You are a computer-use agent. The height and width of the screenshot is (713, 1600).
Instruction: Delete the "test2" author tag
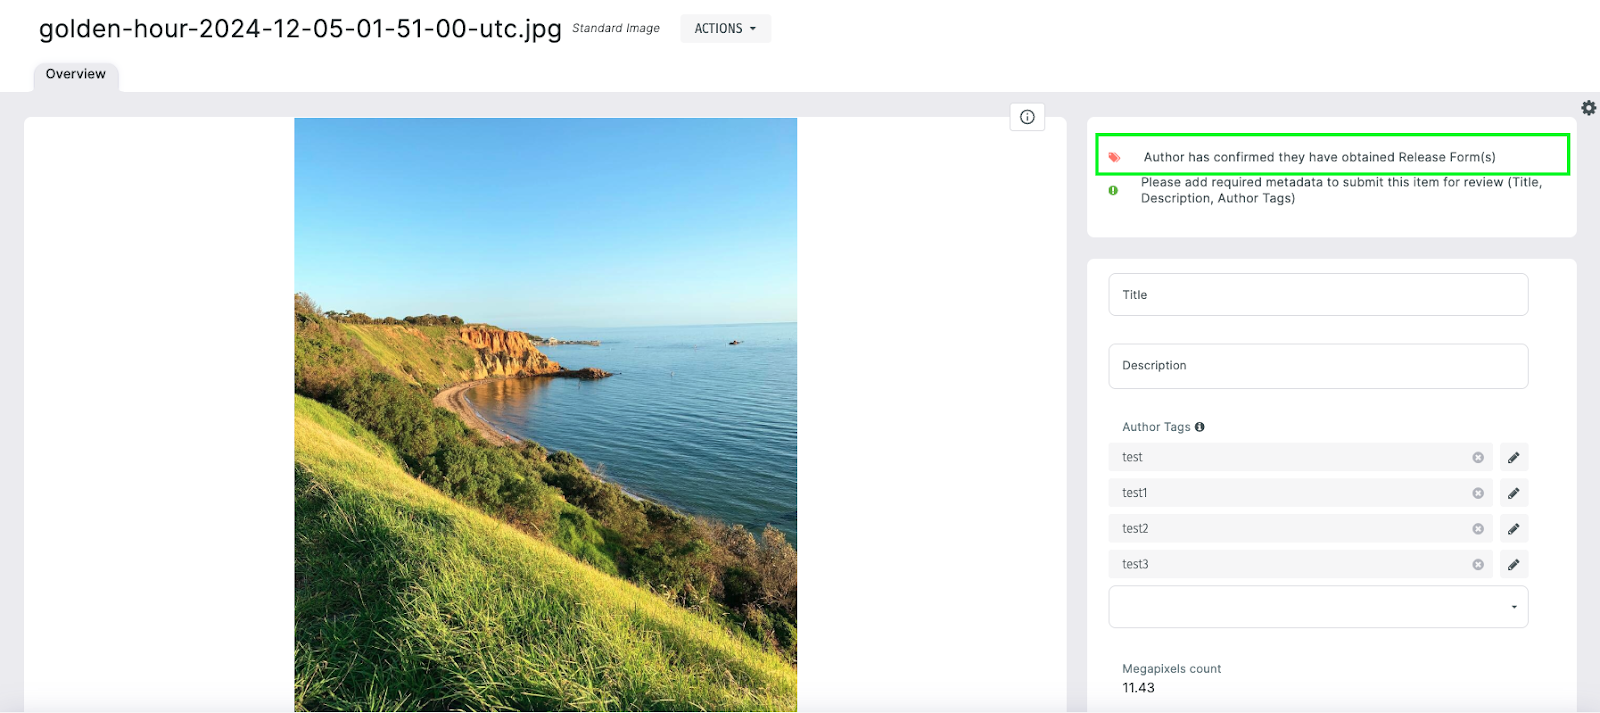click(x=1477, y=529)
